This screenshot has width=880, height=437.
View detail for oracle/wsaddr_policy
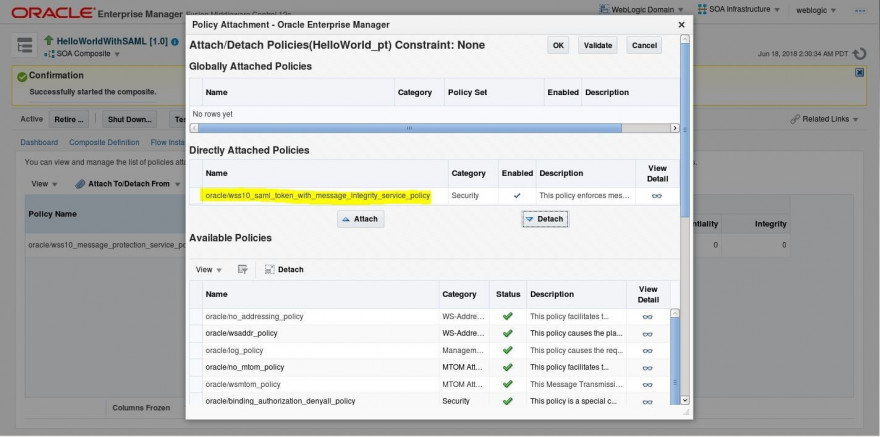pyautogui.click(x=648, y=334)
